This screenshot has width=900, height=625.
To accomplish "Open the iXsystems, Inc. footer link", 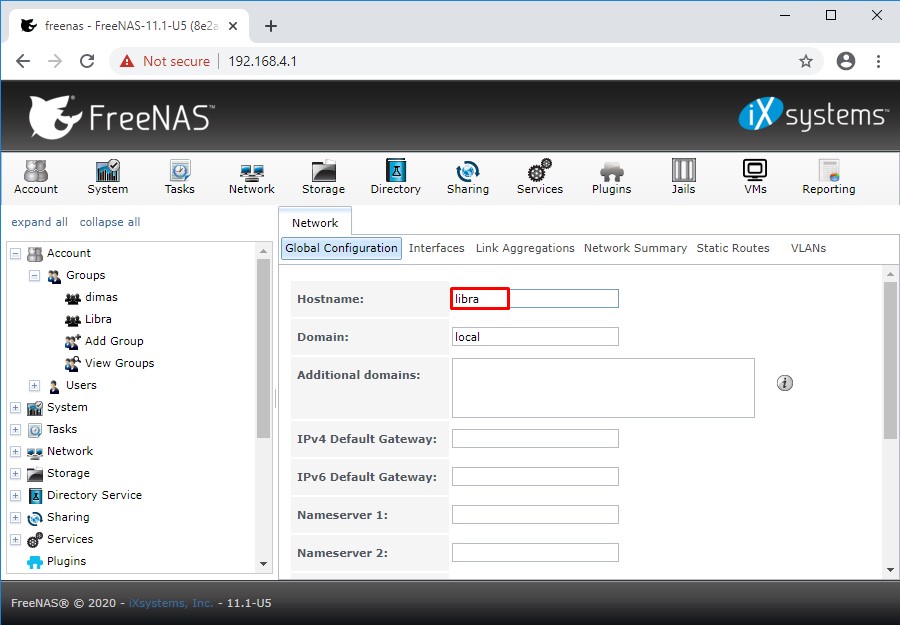I will click(x=170, y=603).
